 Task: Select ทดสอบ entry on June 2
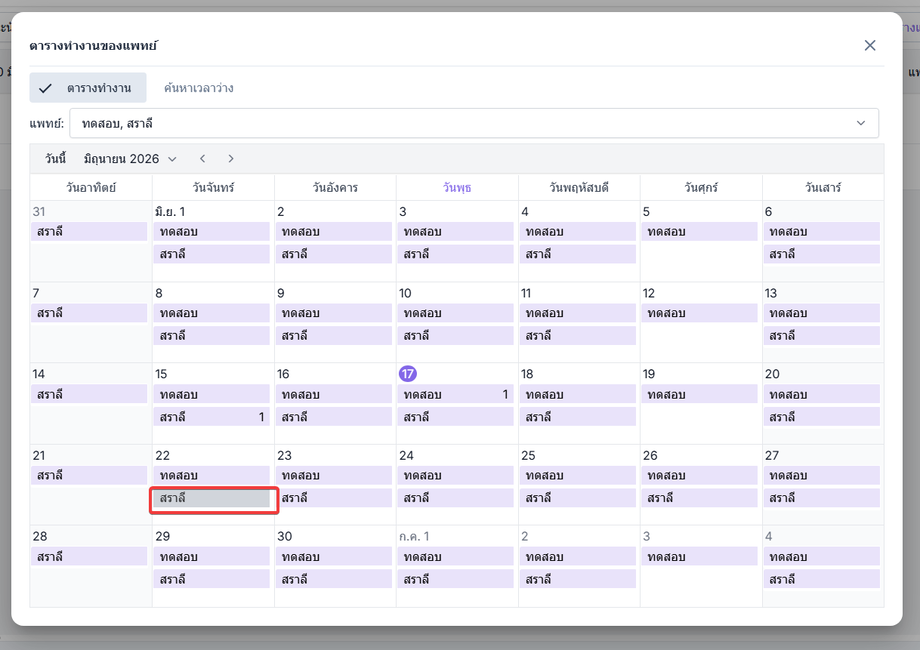point(333,232)
